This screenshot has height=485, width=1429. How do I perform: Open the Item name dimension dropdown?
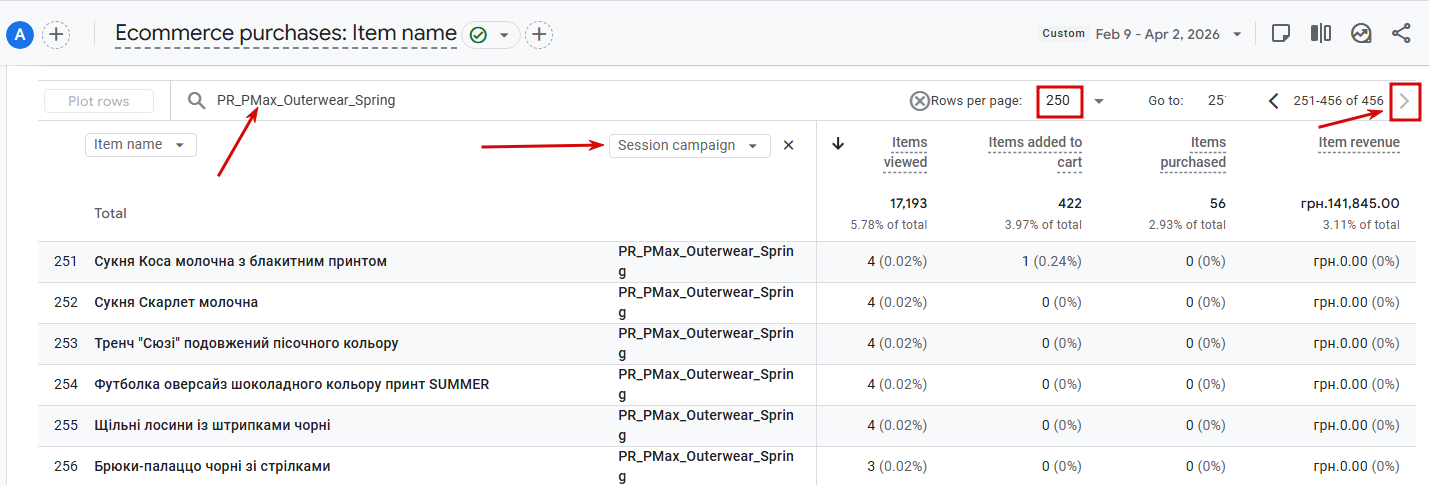tap(140, 145)
